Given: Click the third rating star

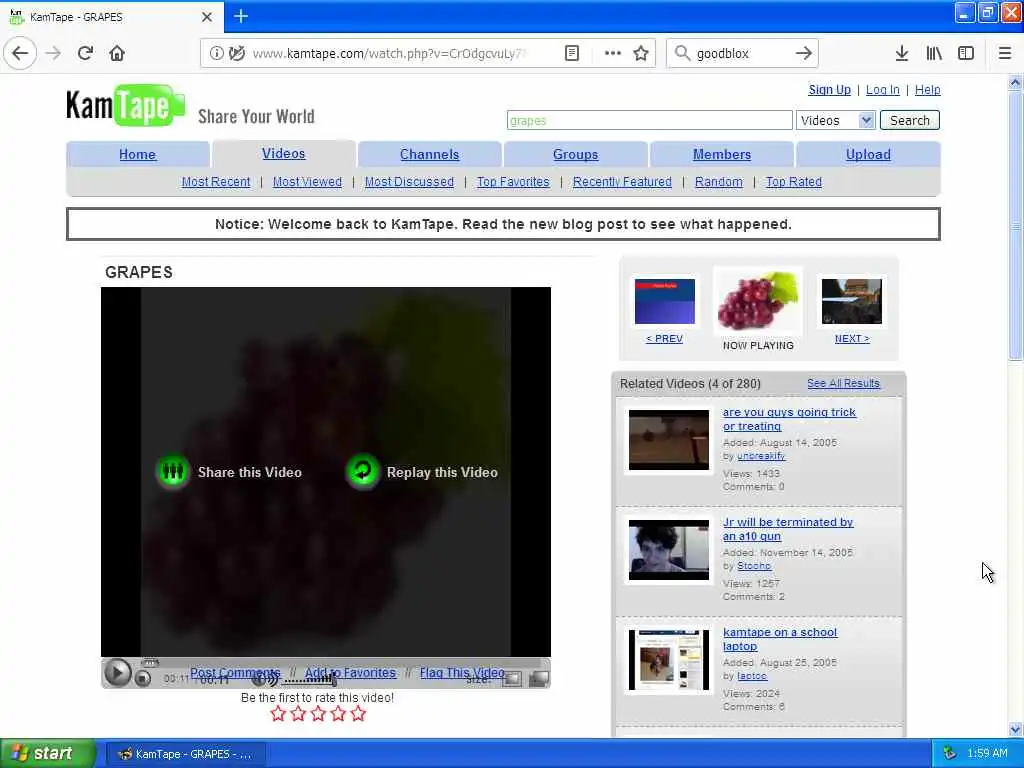Looking at the screenshot, I should pyautogui.click(x=318, y=714).
